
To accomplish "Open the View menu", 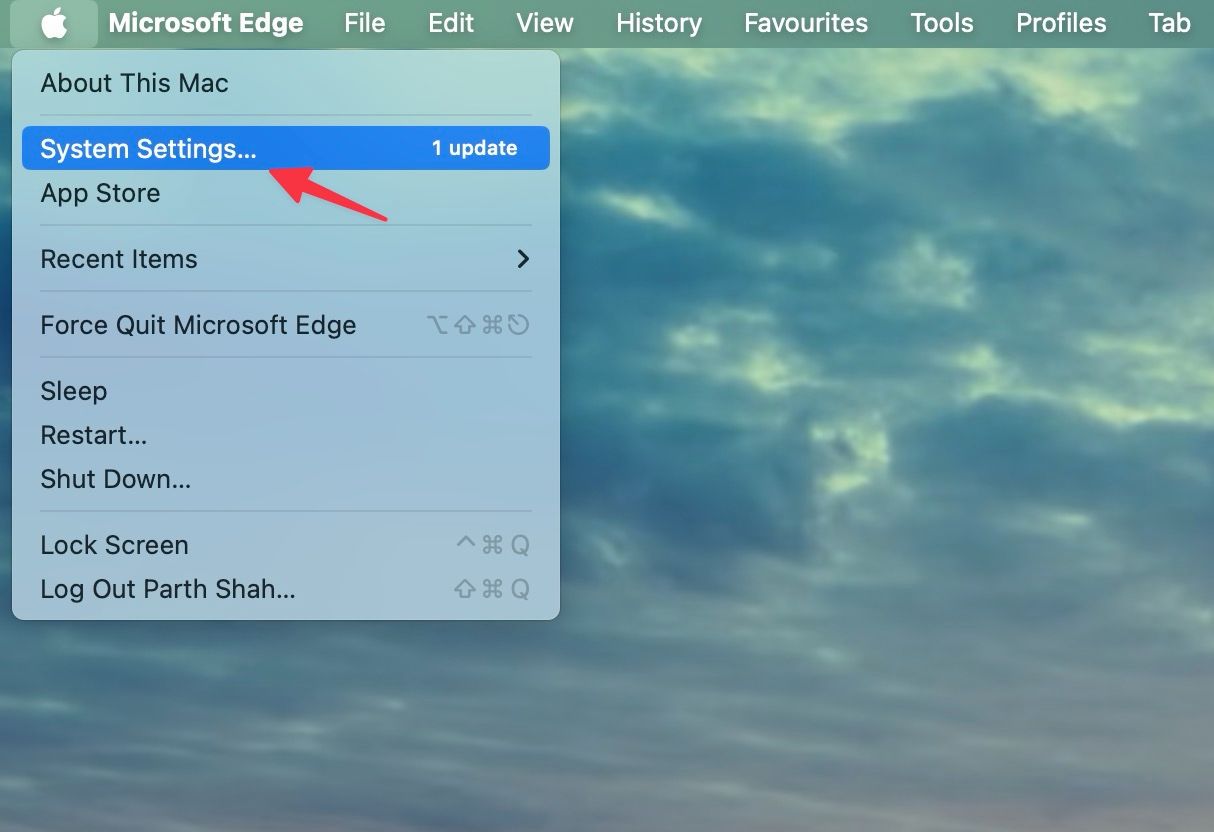I will pyautogui.click(x=544, y=22).
